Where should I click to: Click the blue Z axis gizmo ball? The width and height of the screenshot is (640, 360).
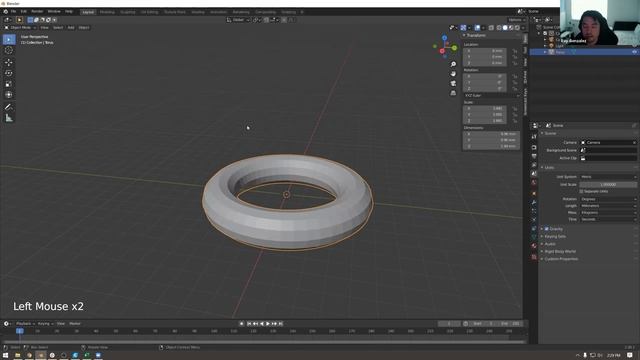pos(444,38)
